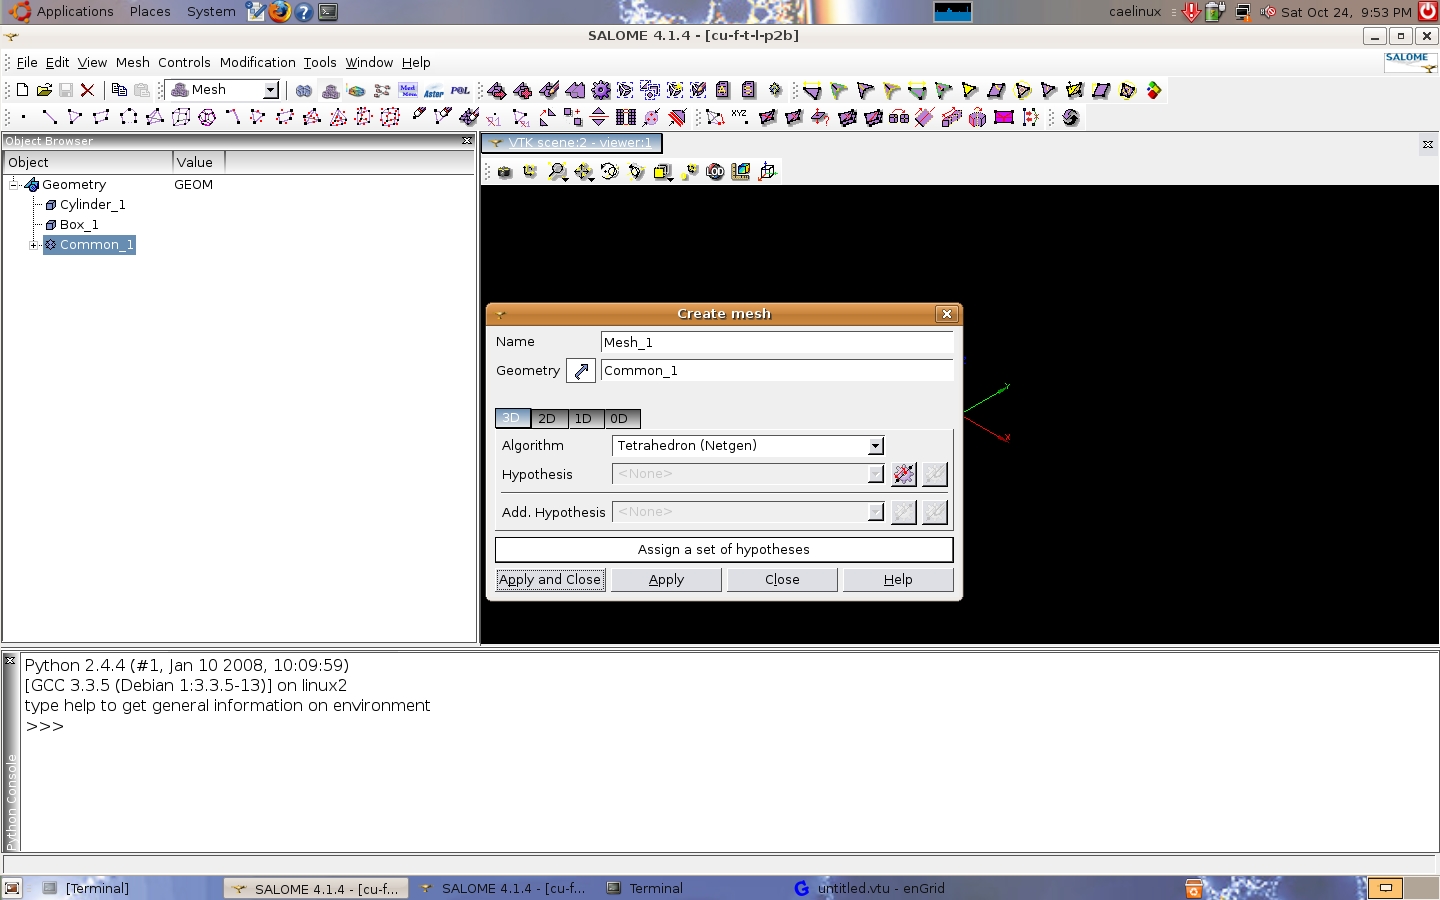The height and width of the screenshot is (900, 1440).
Task: Click the XYZ move node icon
Action: click(x=740, y=116)
